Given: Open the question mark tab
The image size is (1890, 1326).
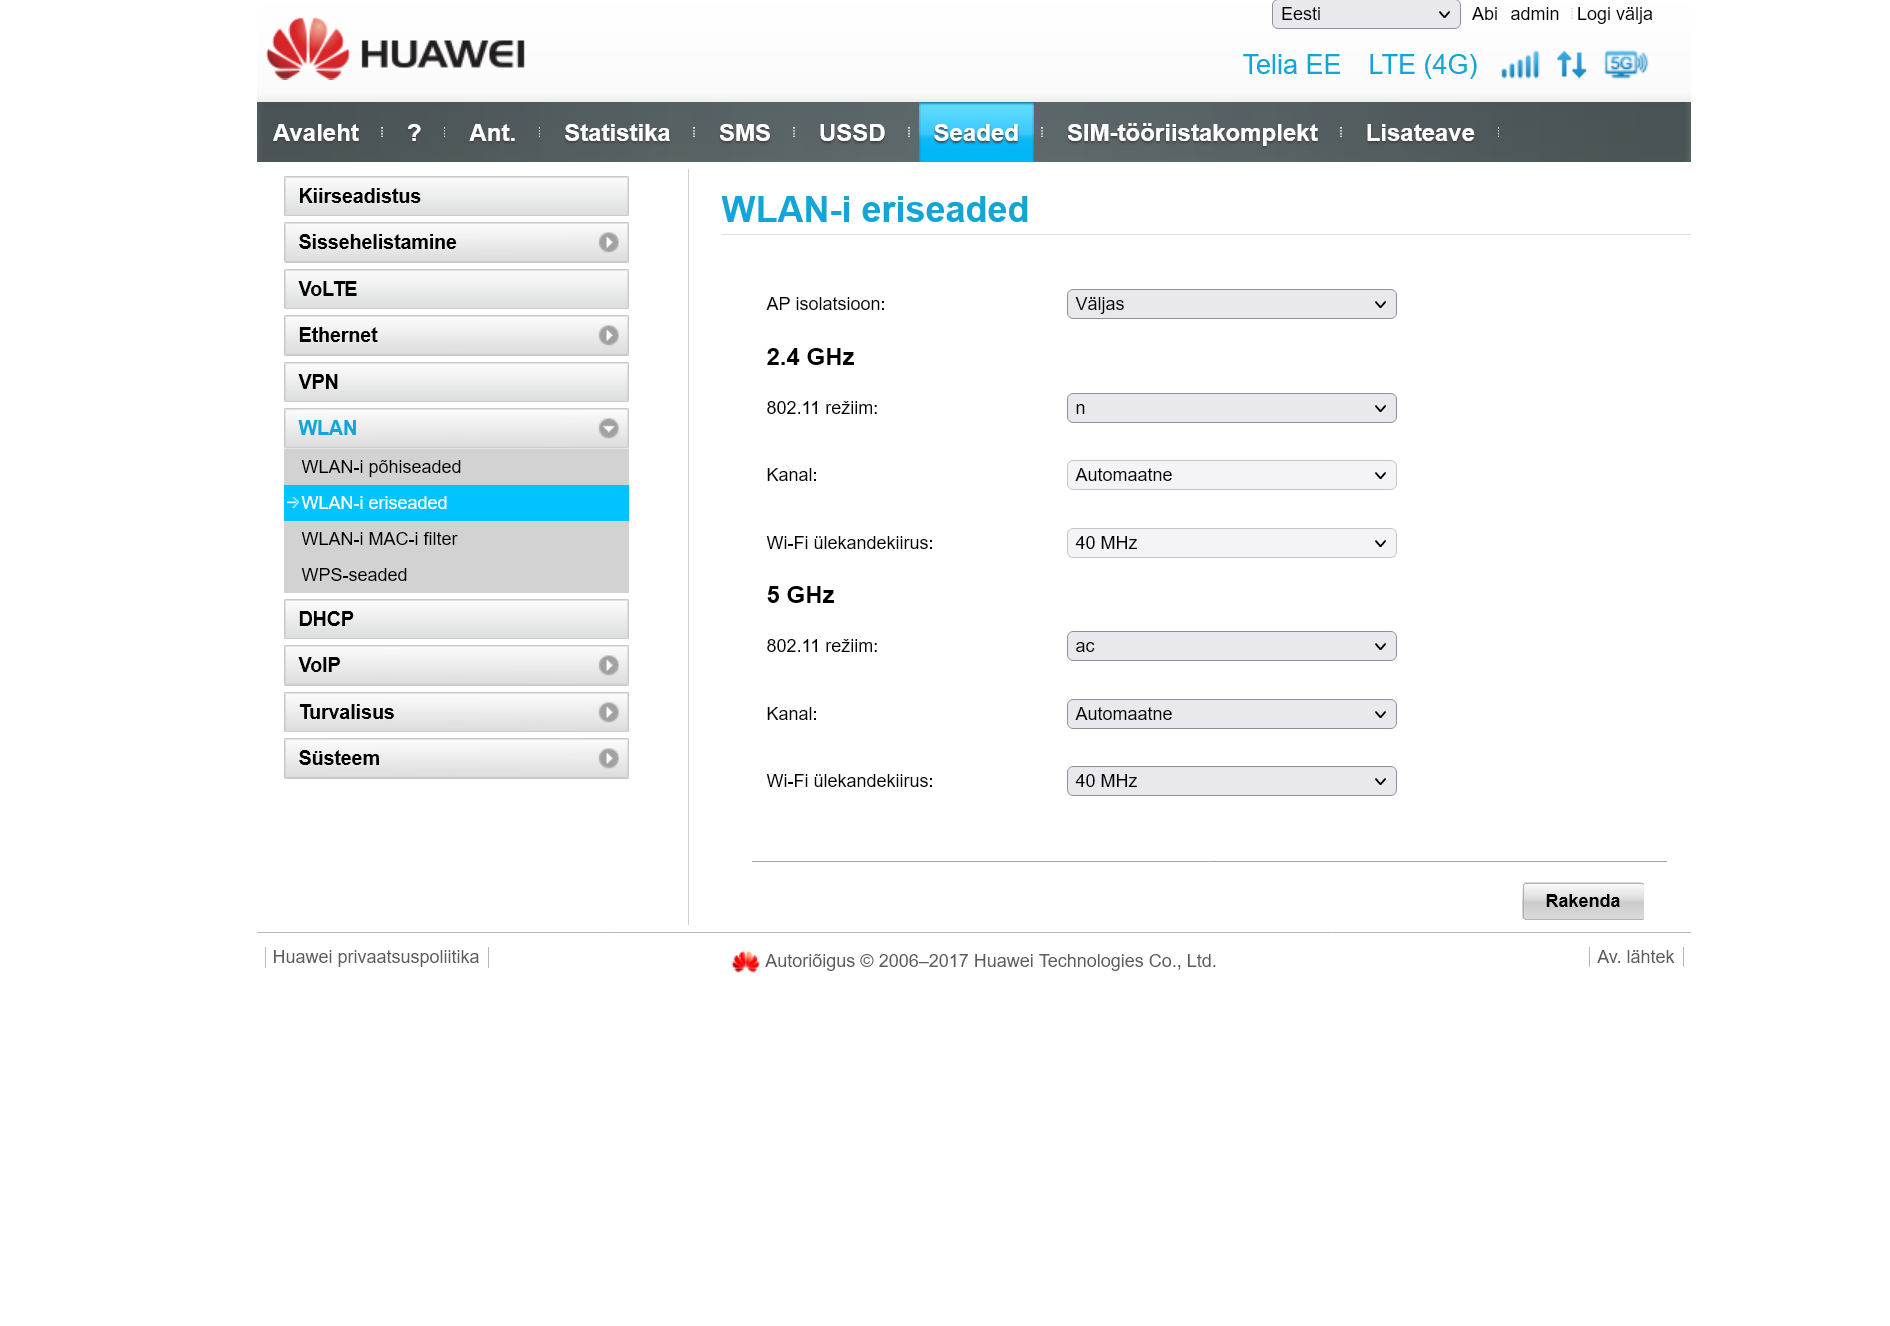Looking at the screenshot, I should click(414, 133).
